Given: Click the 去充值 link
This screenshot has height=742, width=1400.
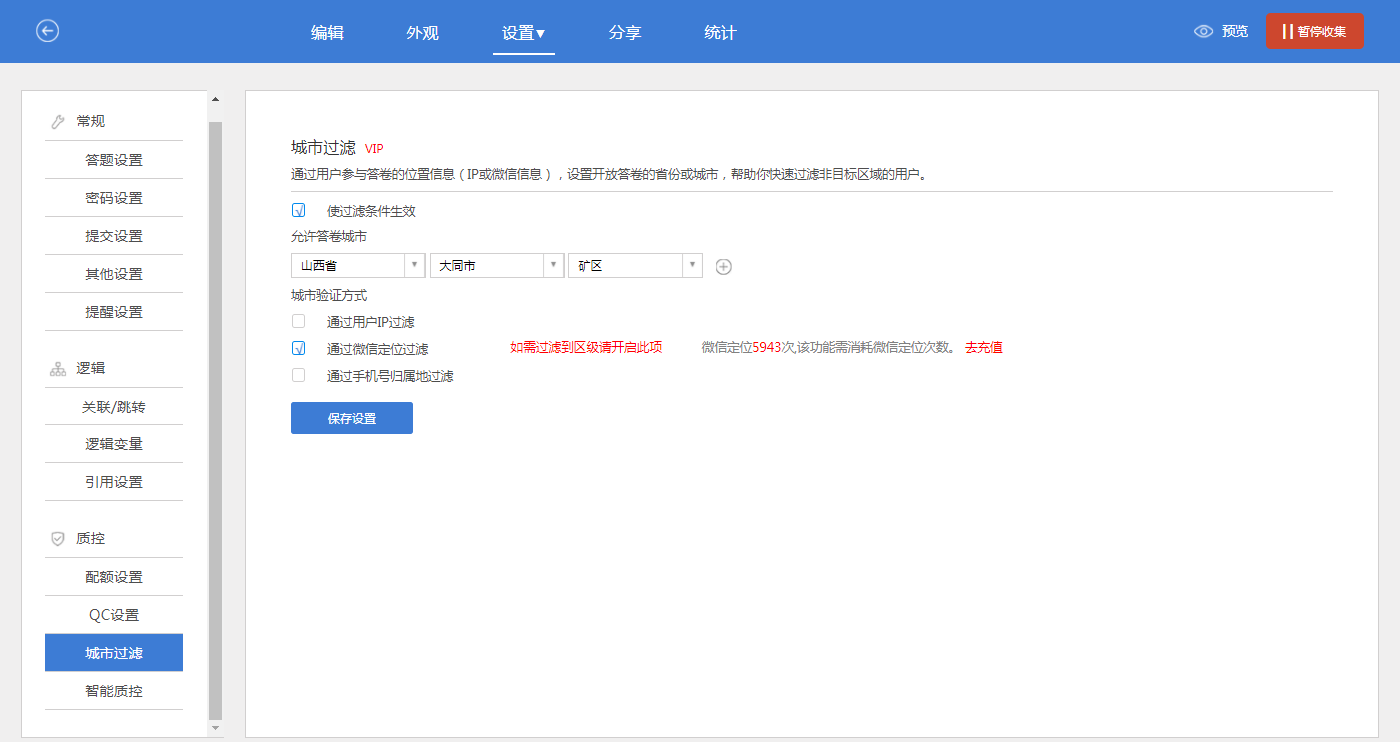Looking at the screenshot, I should point(984,348).
